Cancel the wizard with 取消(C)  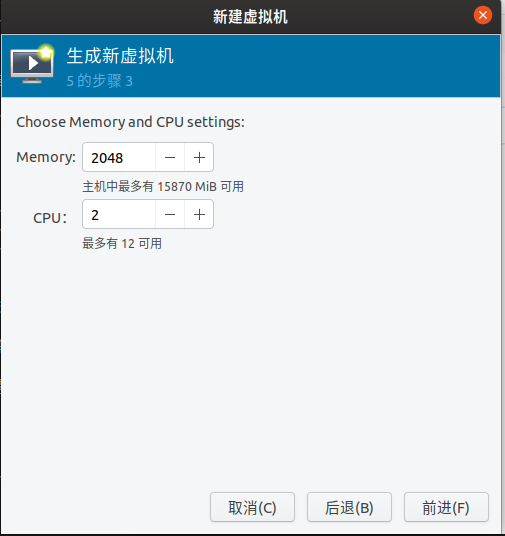pos(252,507)
